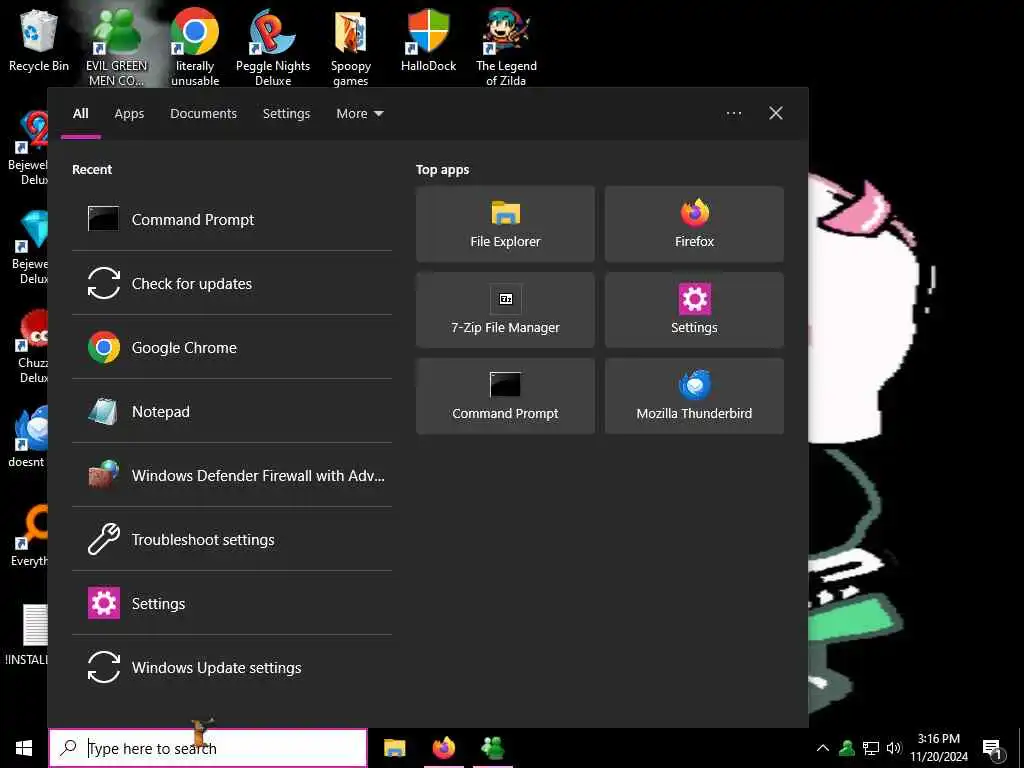1024x768 pixels.
Task: Open volume control tray icon
Action: [894, 748]
